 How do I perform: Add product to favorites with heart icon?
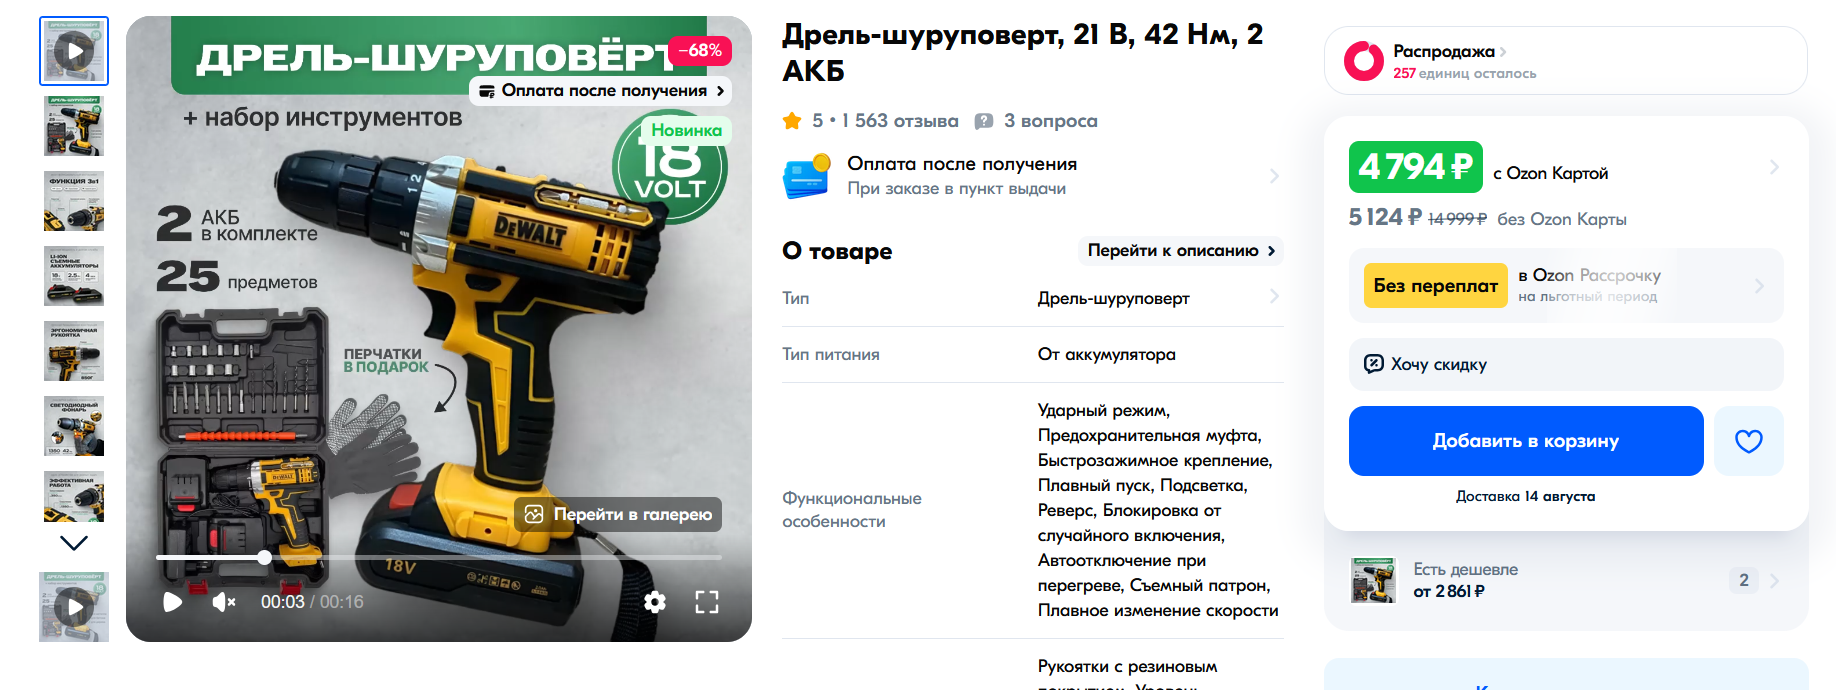(1748, 441)
